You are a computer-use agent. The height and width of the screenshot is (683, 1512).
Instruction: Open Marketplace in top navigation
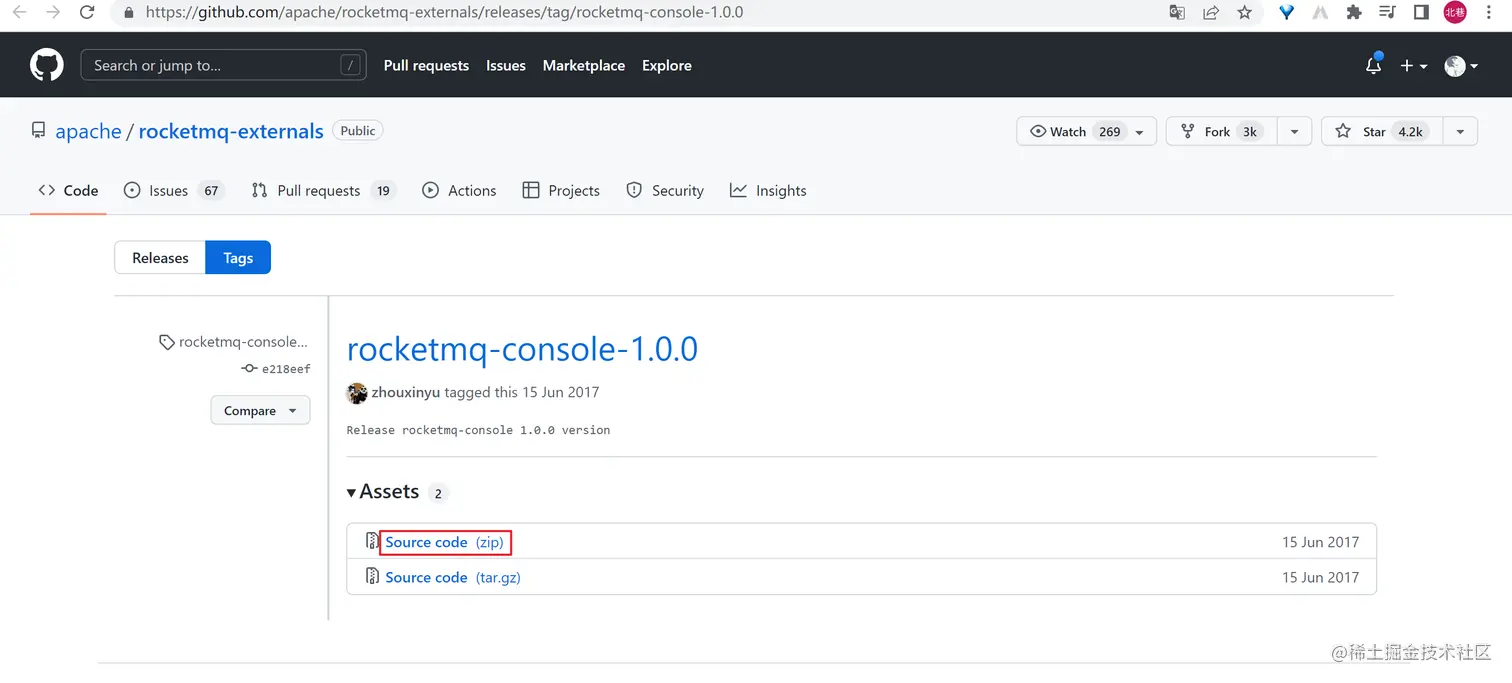pyautogui.click(x=584, y=65)
